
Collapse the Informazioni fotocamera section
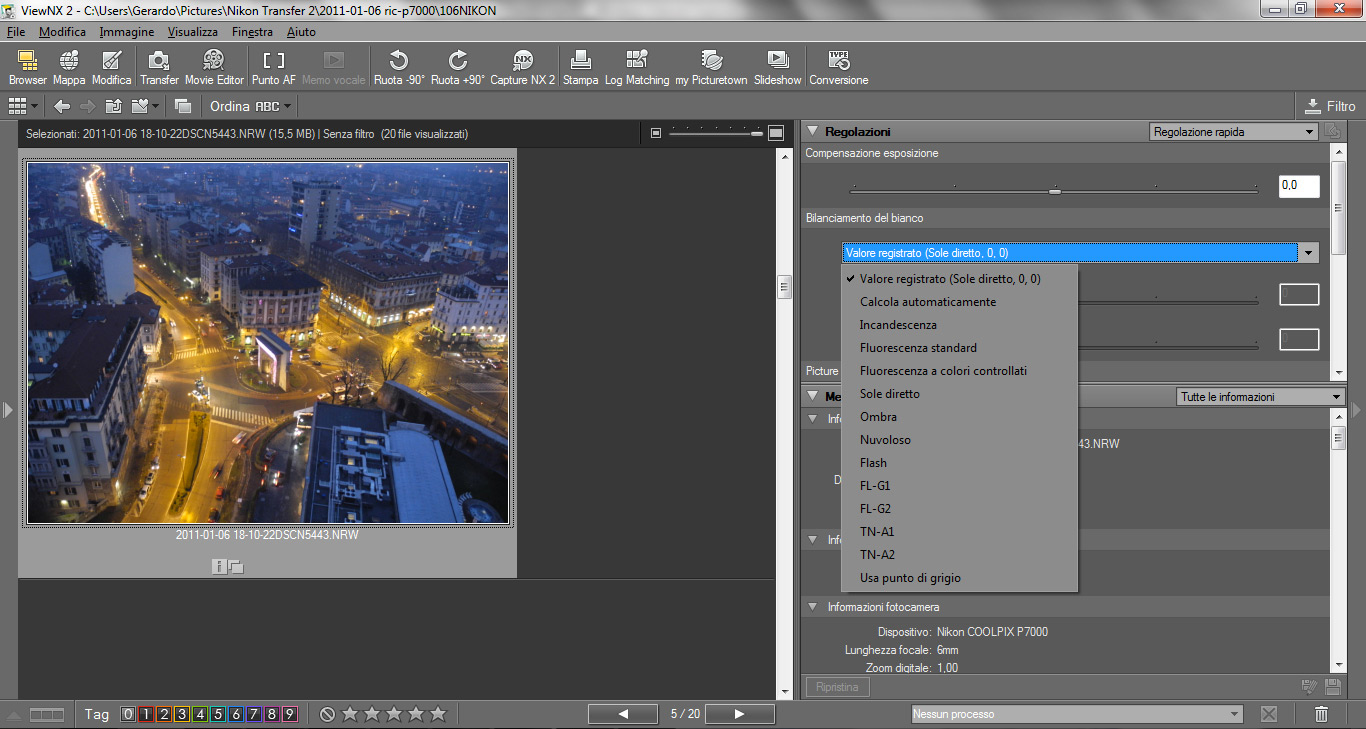[813, 607]
